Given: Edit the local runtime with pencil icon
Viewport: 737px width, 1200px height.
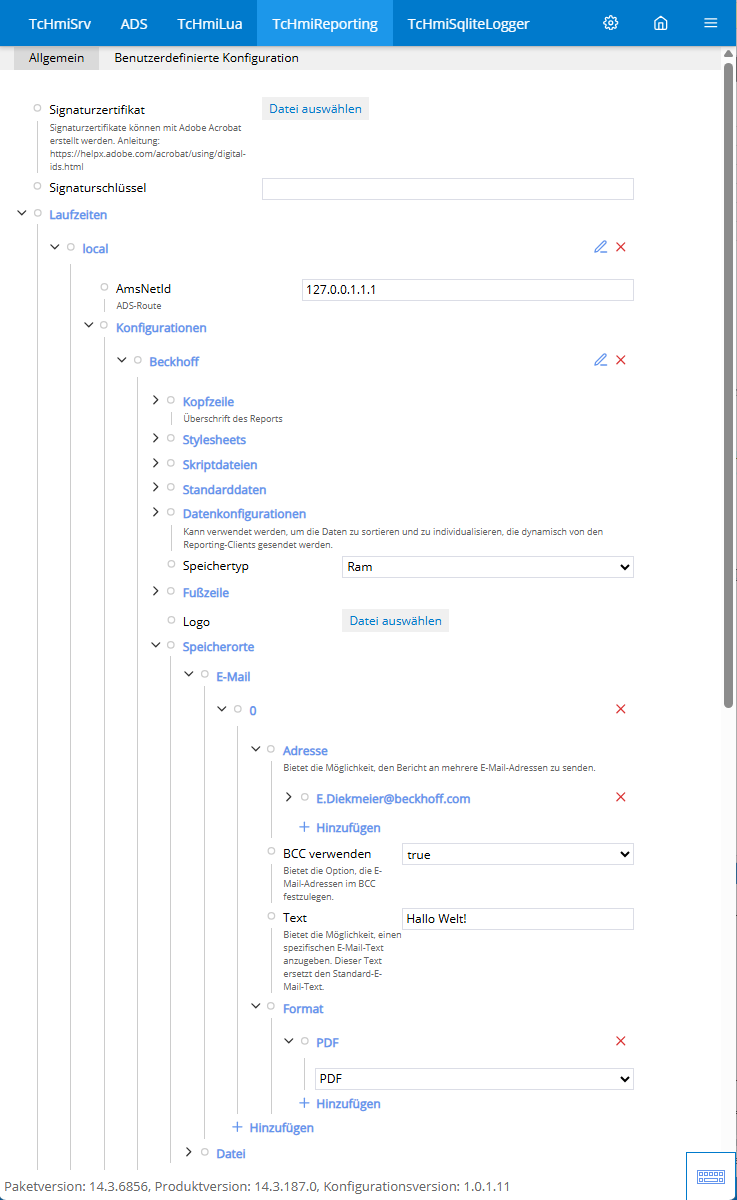Looking at the screenshot, I should point(600,247).
